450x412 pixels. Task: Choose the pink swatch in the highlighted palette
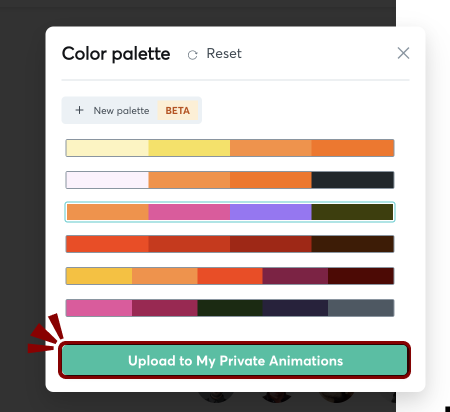(189, 212)
